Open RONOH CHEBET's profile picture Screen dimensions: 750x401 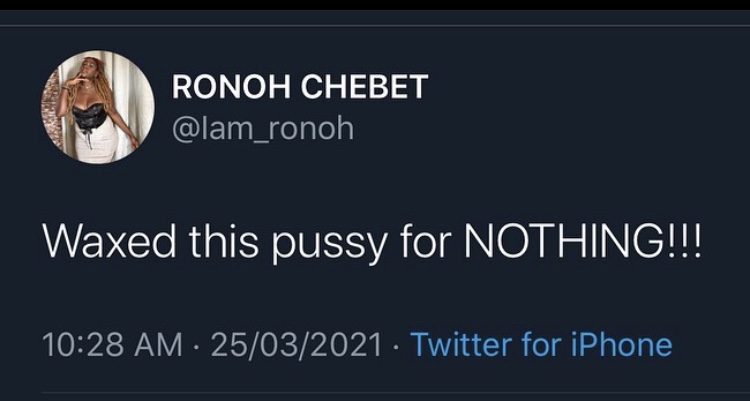point(98,107)
